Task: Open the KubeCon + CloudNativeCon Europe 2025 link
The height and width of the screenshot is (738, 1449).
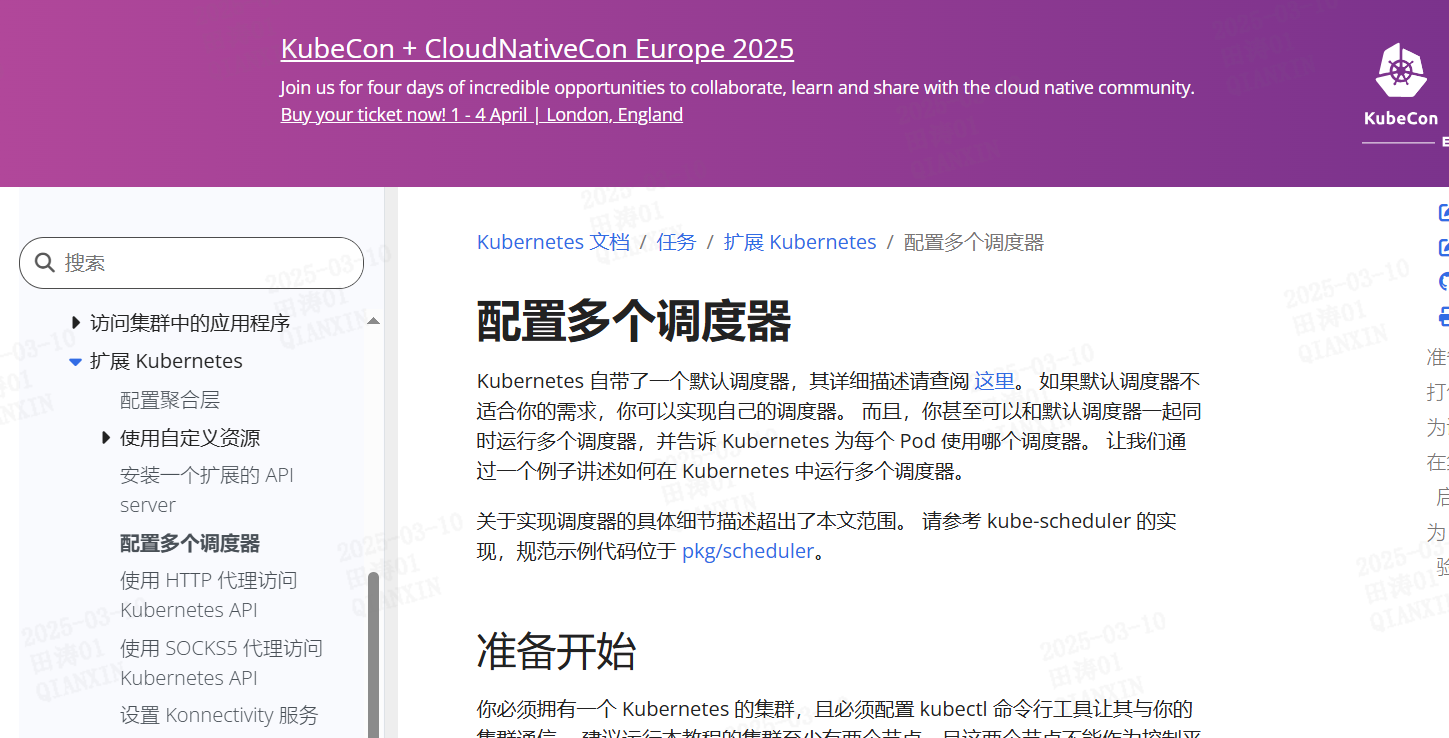Action: [537, 48]
